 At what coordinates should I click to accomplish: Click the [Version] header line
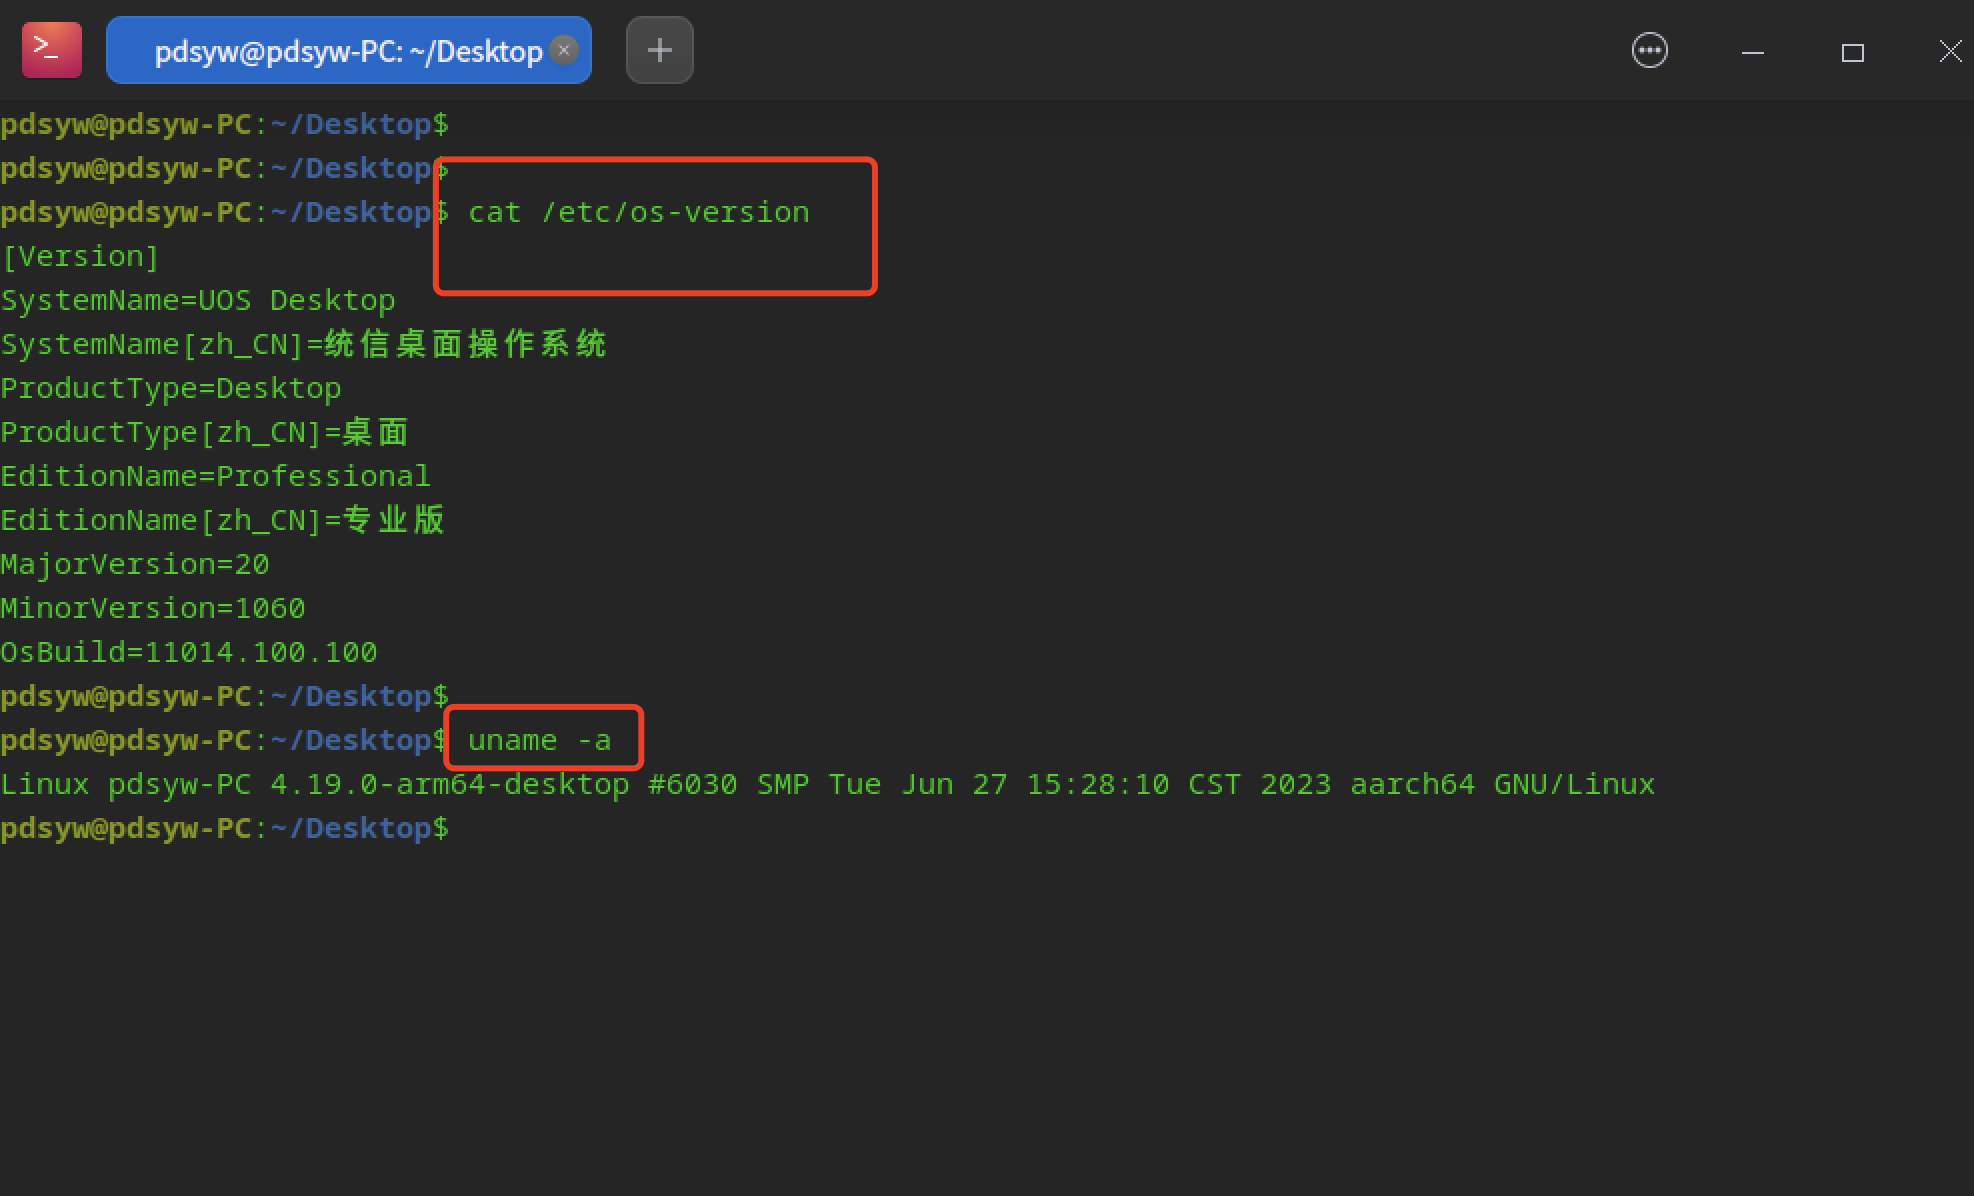pyautogui.click(x=80, y=256)
